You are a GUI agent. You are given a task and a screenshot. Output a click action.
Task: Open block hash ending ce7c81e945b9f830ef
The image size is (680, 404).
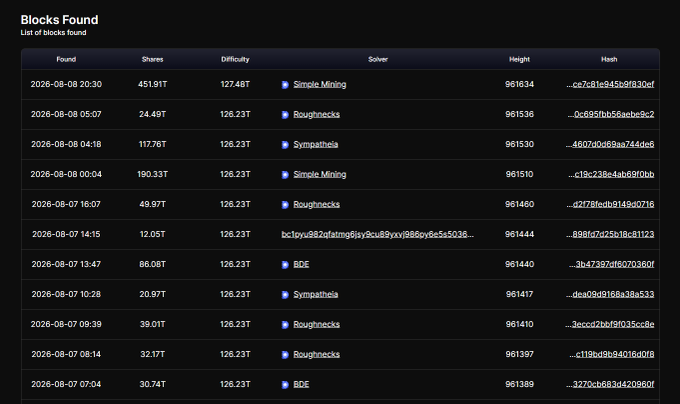coord(610,84)
